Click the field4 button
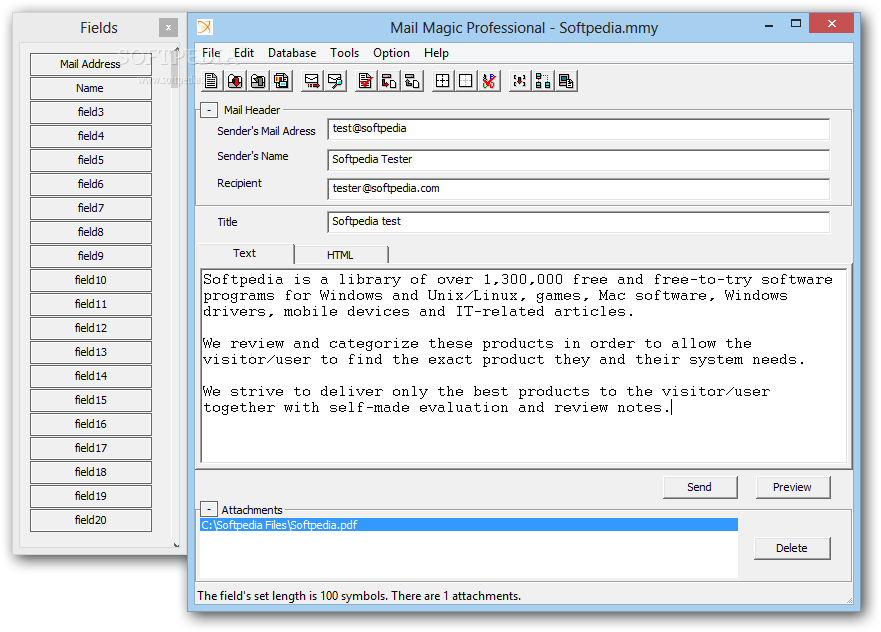The width and height of the screenshot is (881, 632). [x=90, y=136]
